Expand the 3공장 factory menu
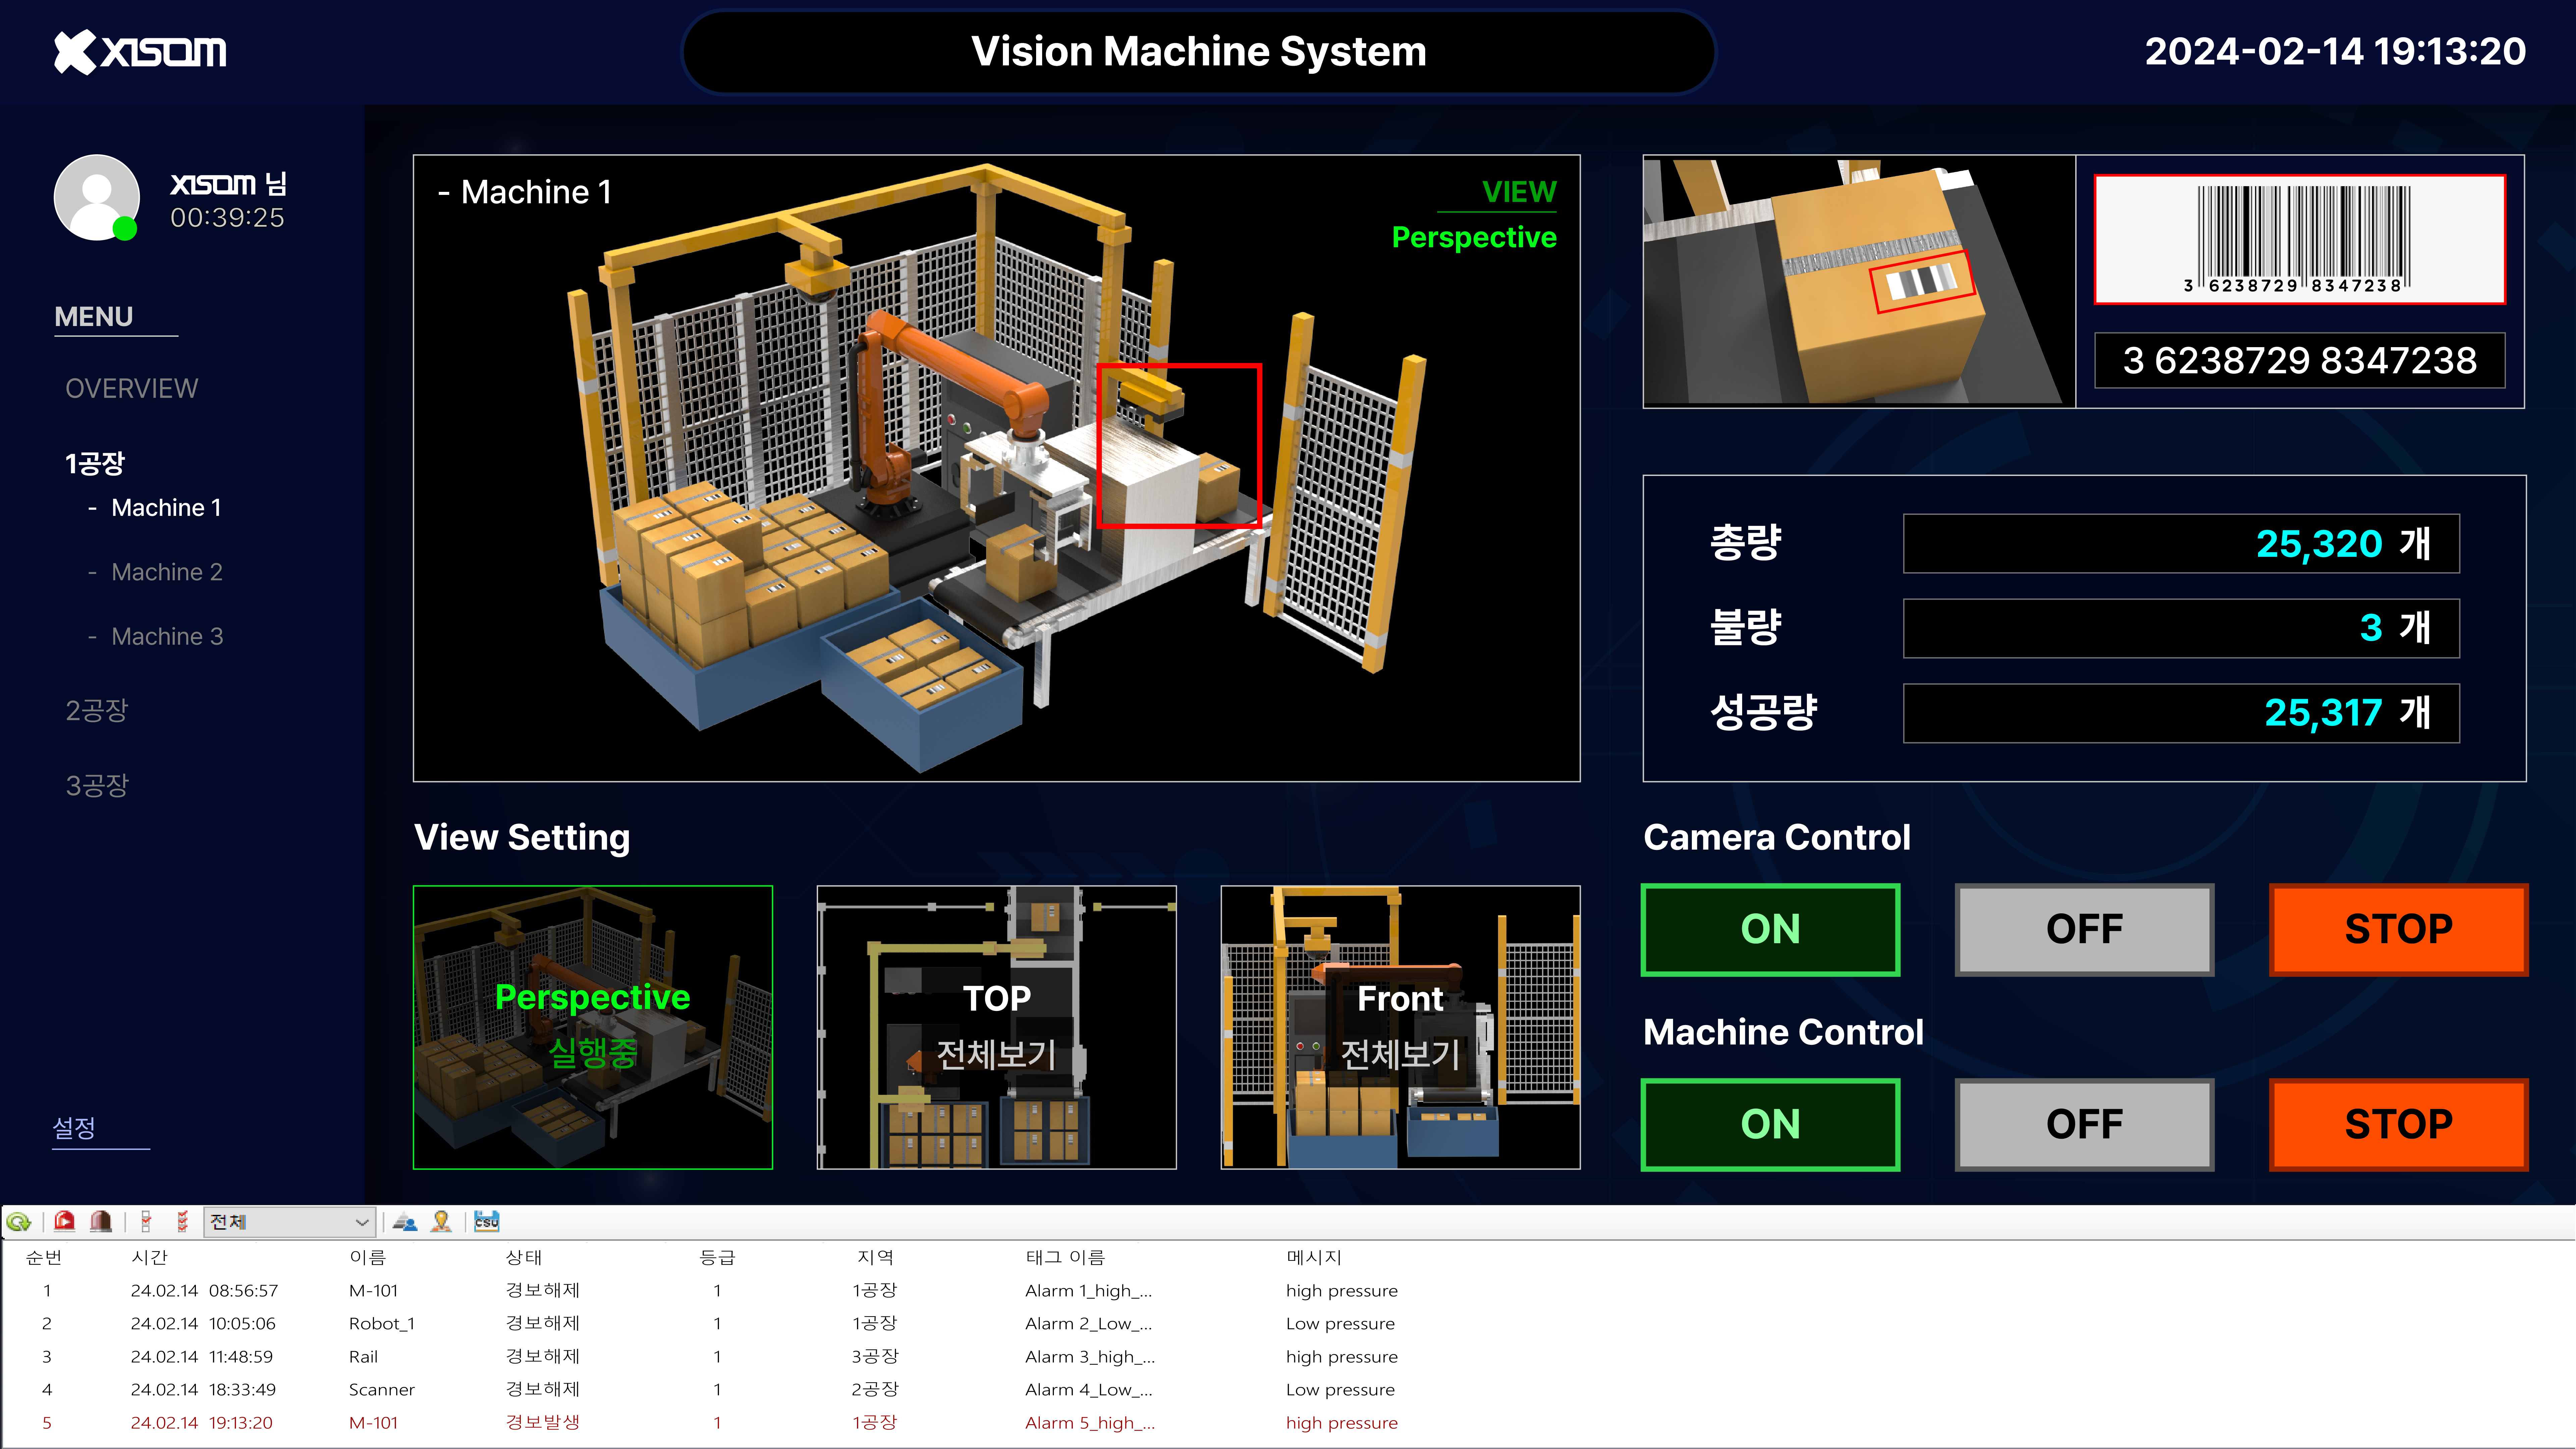 [97, 785]
